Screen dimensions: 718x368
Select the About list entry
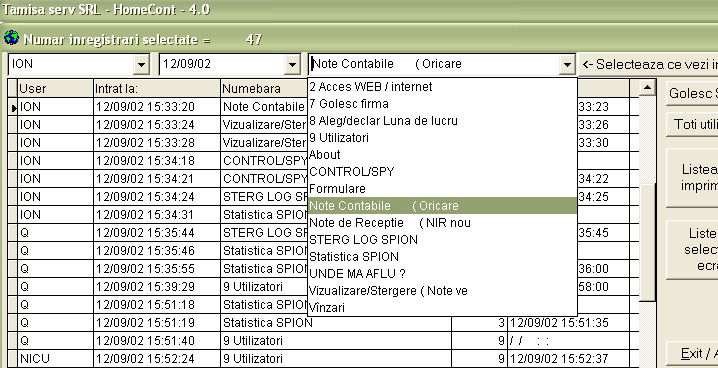pos(442,154)
